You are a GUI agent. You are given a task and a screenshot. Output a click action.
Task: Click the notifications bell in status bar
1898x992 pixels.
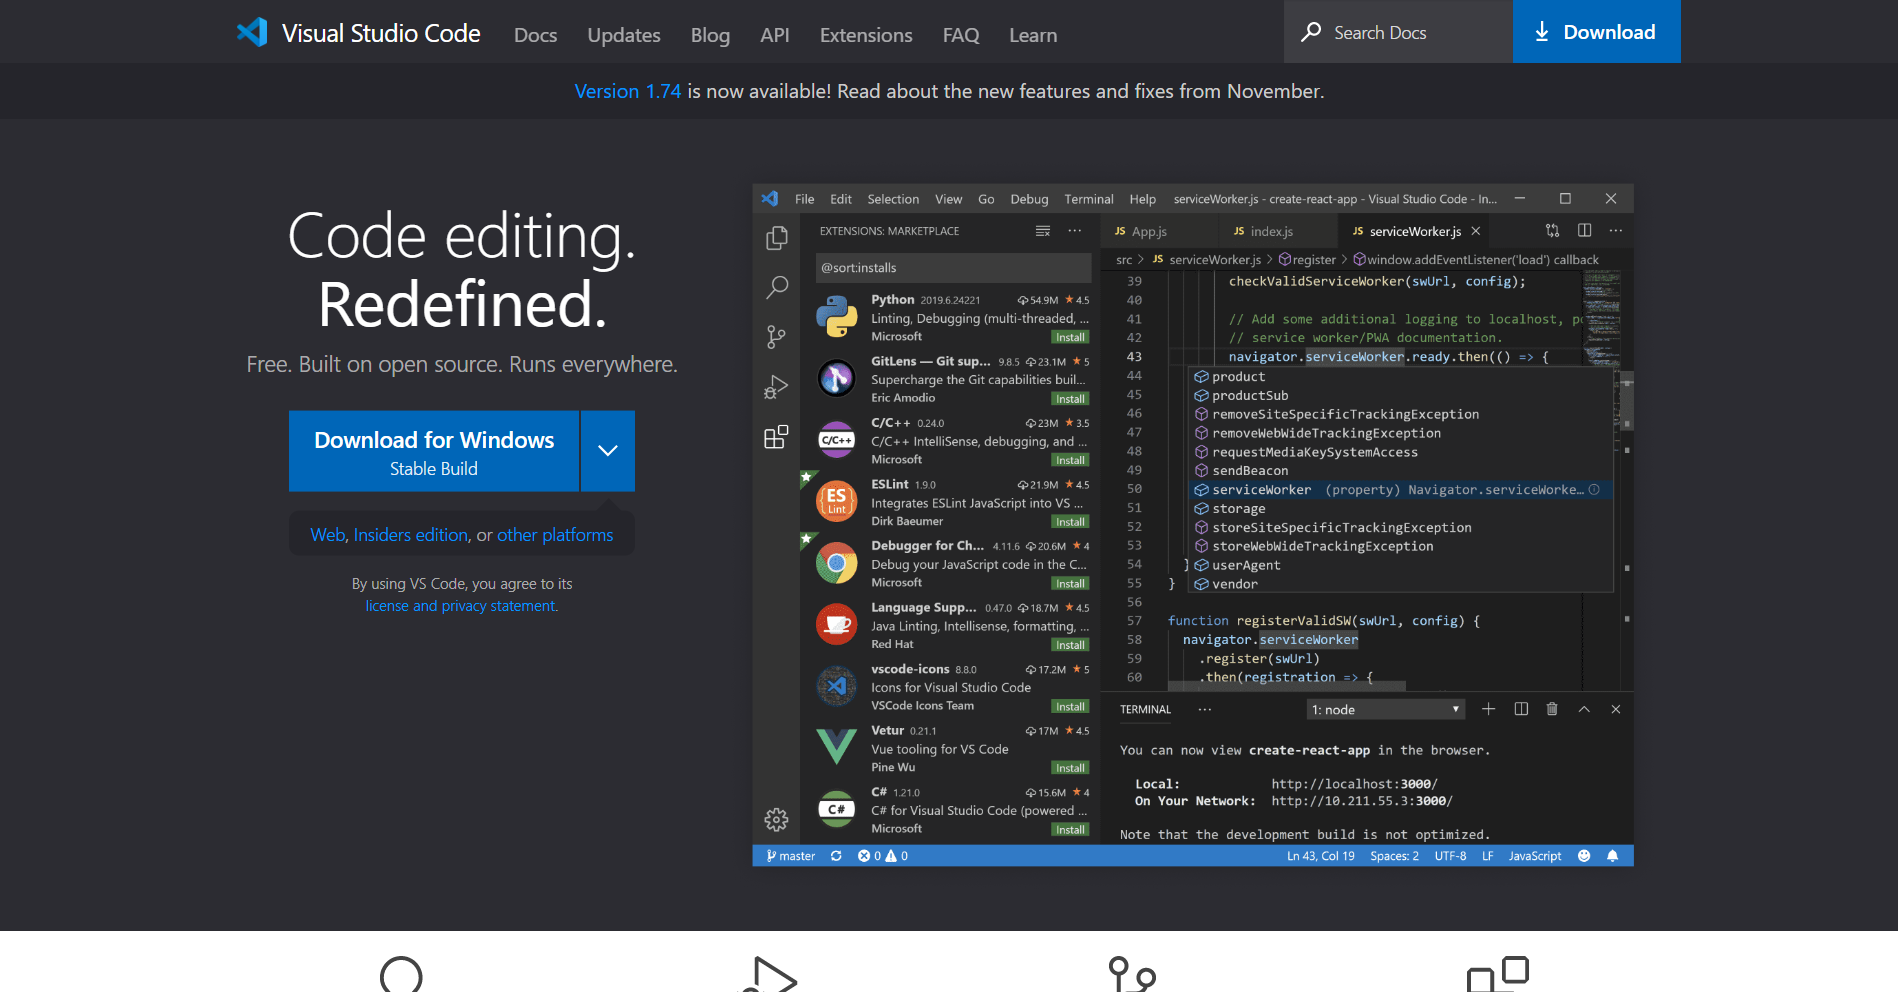click(1612, 856)
